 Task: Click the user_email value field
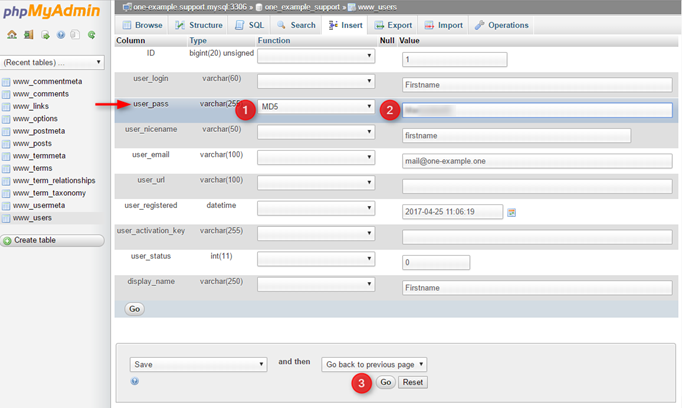[537, 160]
